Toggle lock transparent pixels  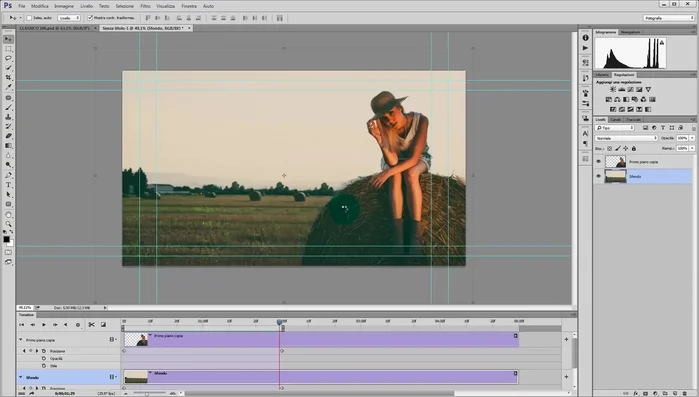[x=609, y=148]
